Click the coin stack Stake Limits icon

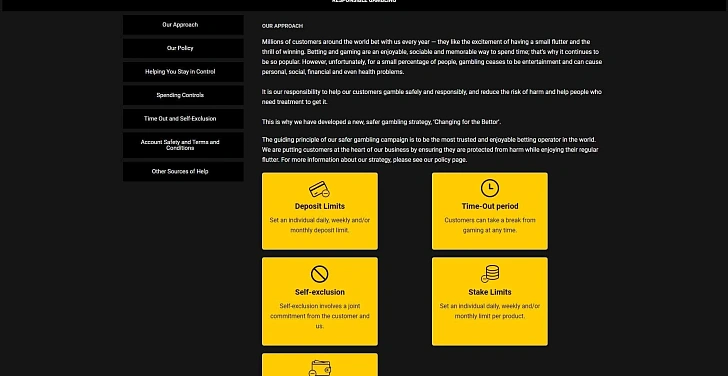490,273
